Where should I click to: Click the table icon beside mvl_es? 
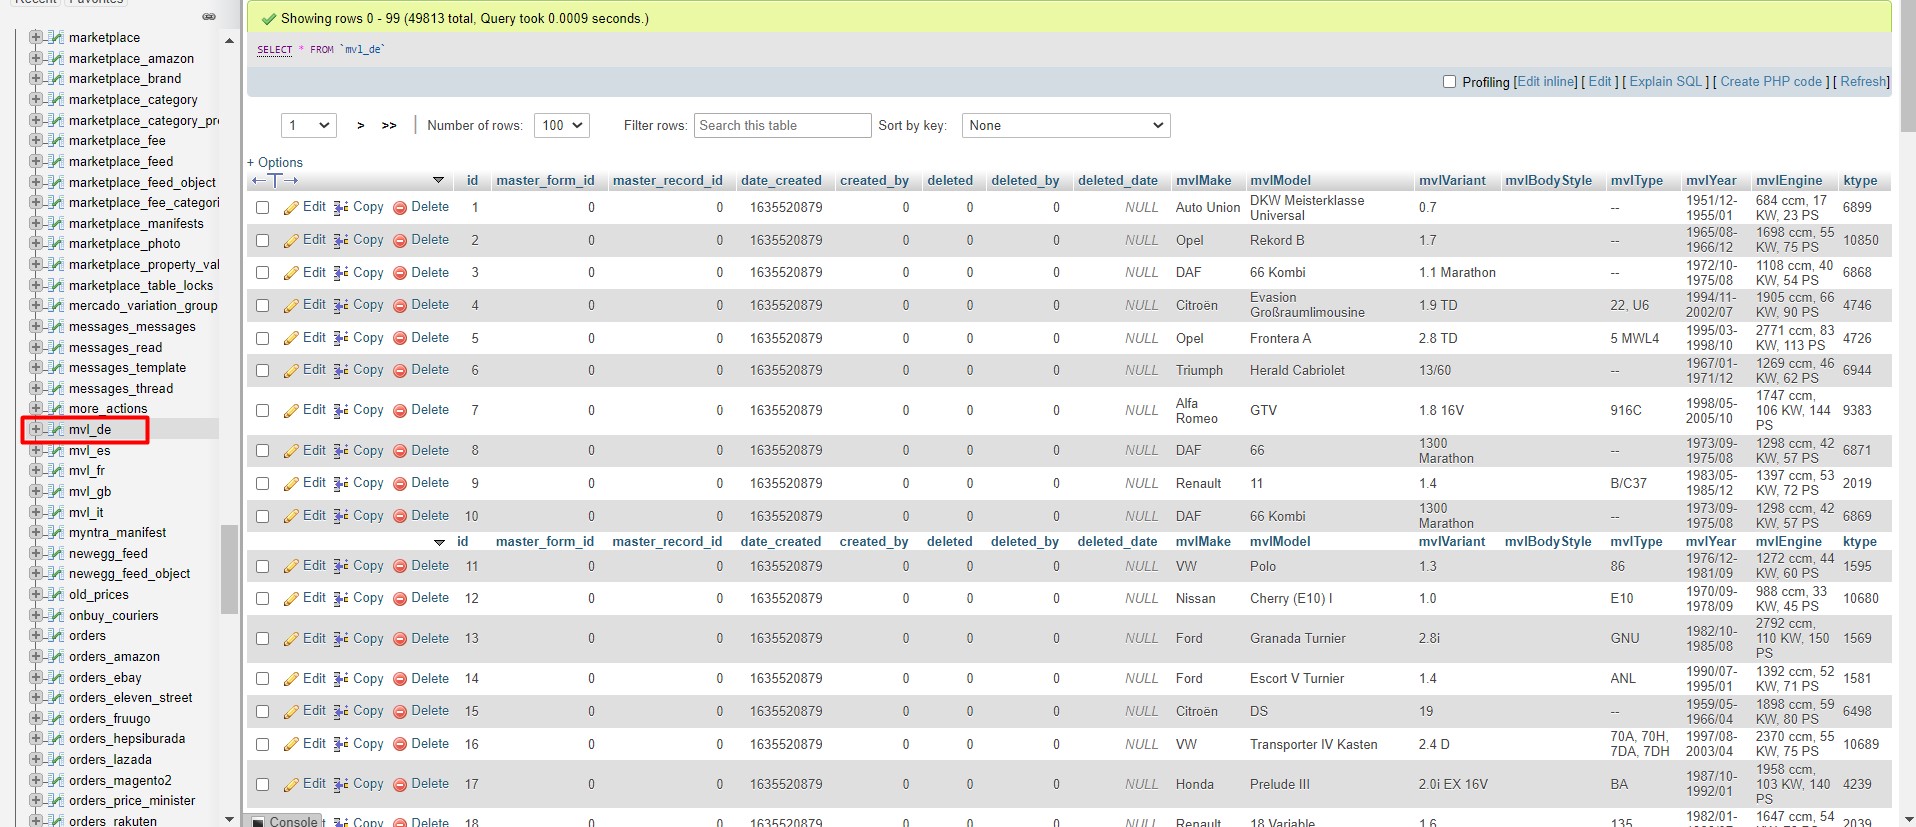pos(56,450)
